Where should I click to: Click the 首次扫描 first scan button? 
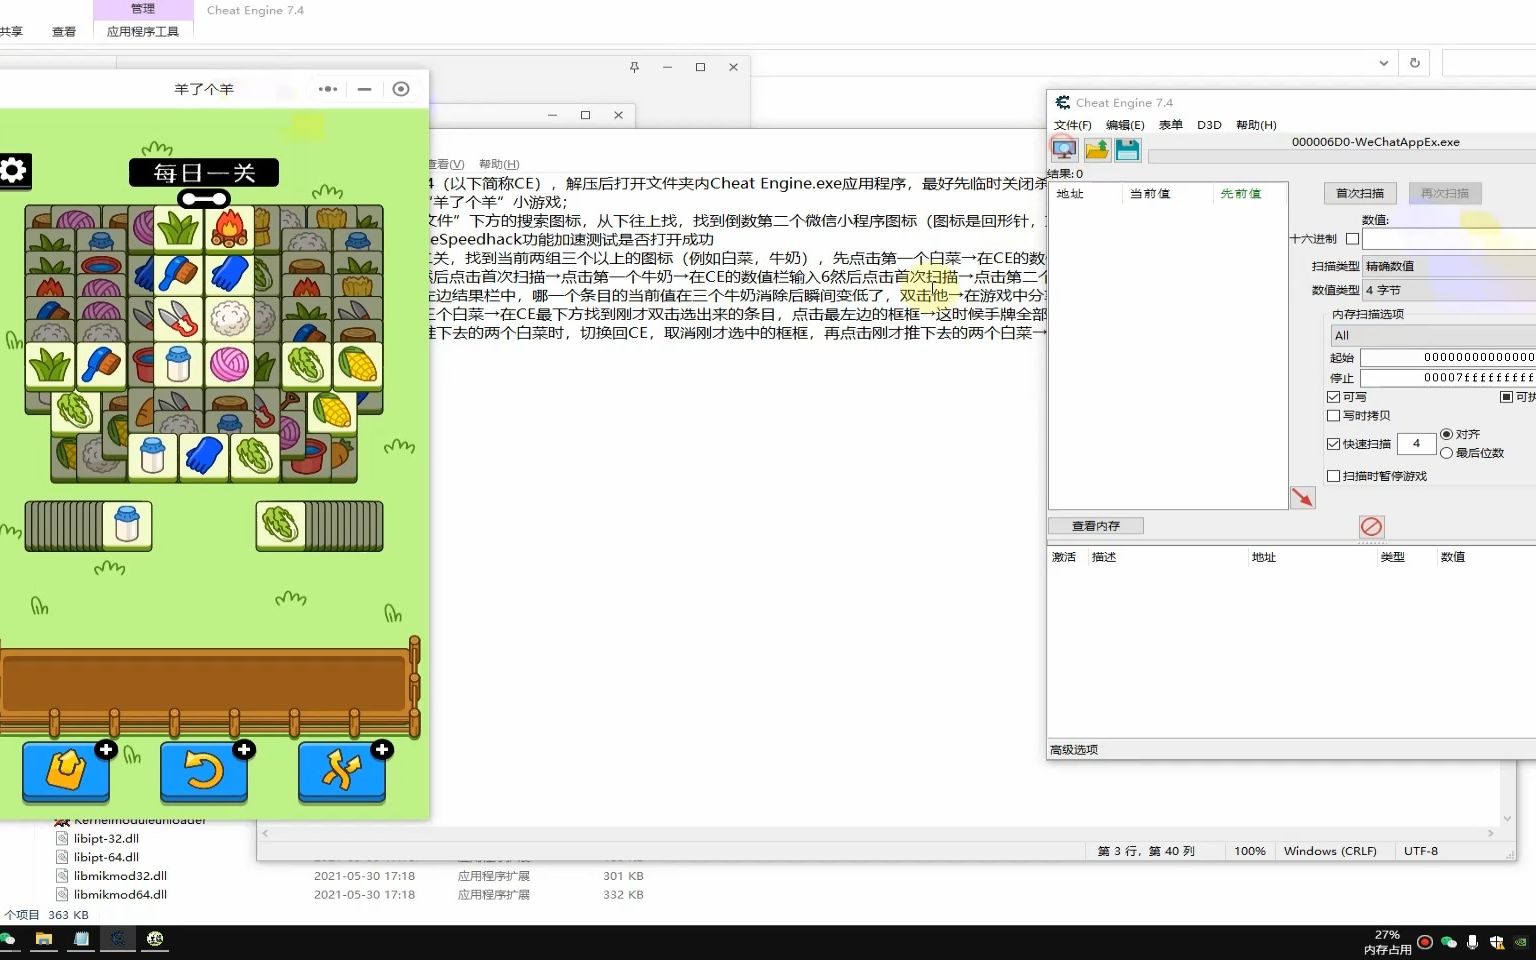[x=1359, y=193]
